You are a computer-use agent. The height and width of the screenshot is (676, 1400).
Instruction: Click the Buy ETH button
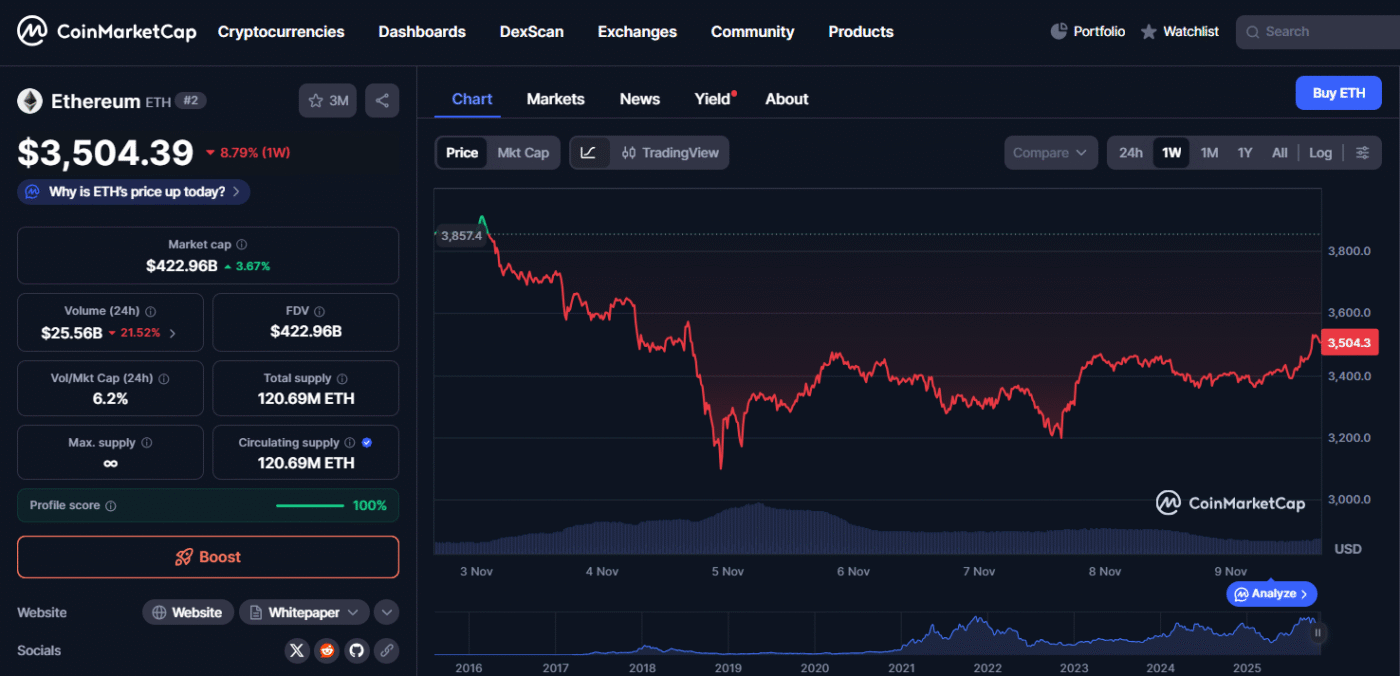pyautogui.click(x=1338, y=93)
